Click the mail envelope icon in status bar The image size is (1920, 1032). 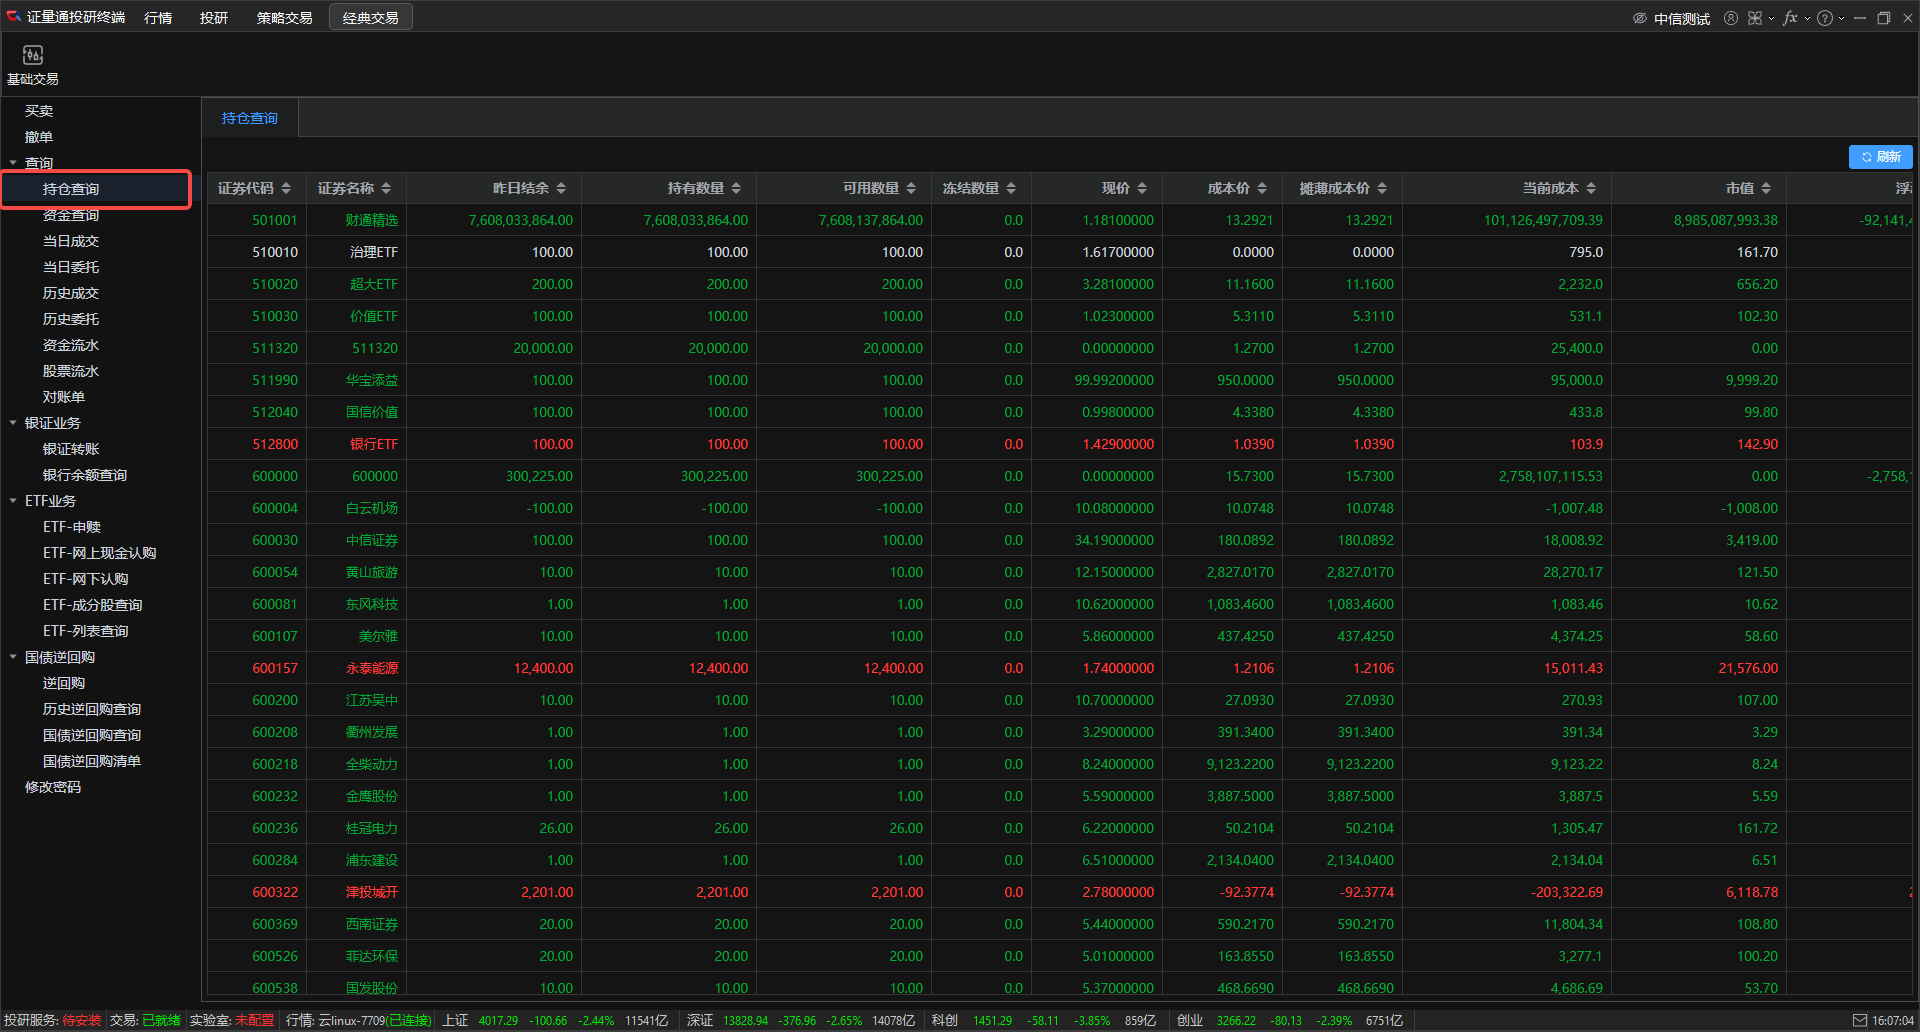1860,1020
